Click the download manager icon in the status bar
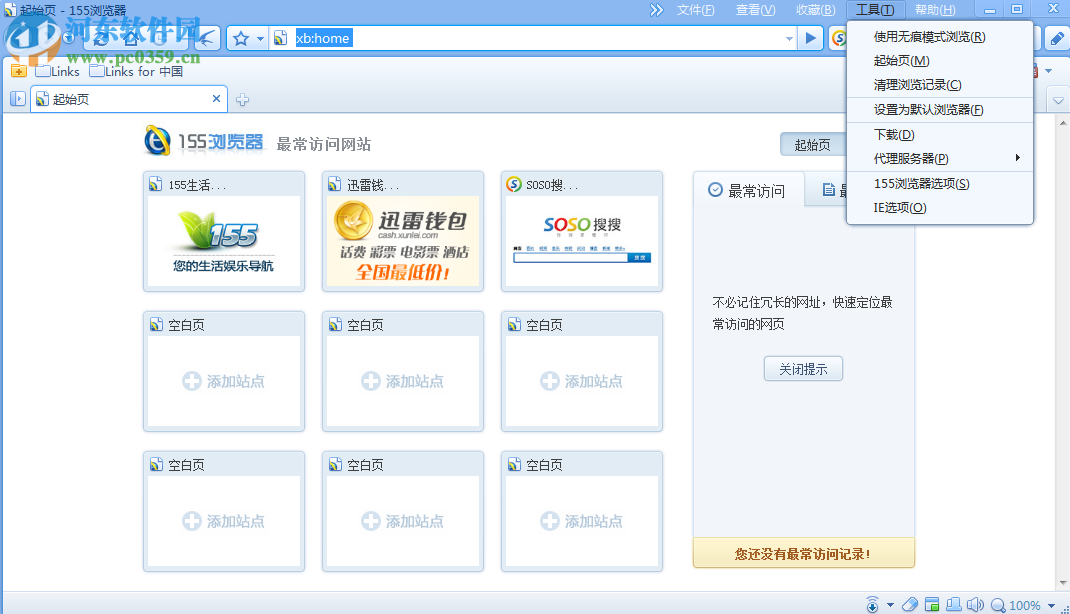 [x=872, y=604]
